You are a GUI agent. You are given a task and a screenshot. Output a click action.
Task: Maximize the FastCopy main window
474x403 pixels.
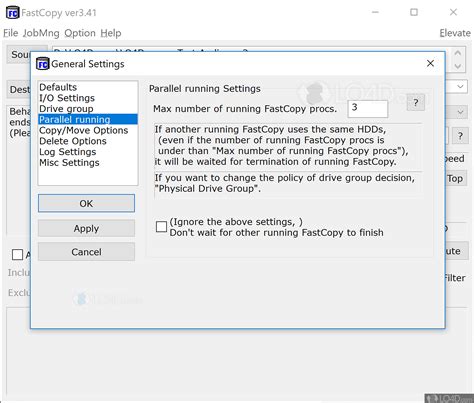pyautogui.click(x=414, y=12)
